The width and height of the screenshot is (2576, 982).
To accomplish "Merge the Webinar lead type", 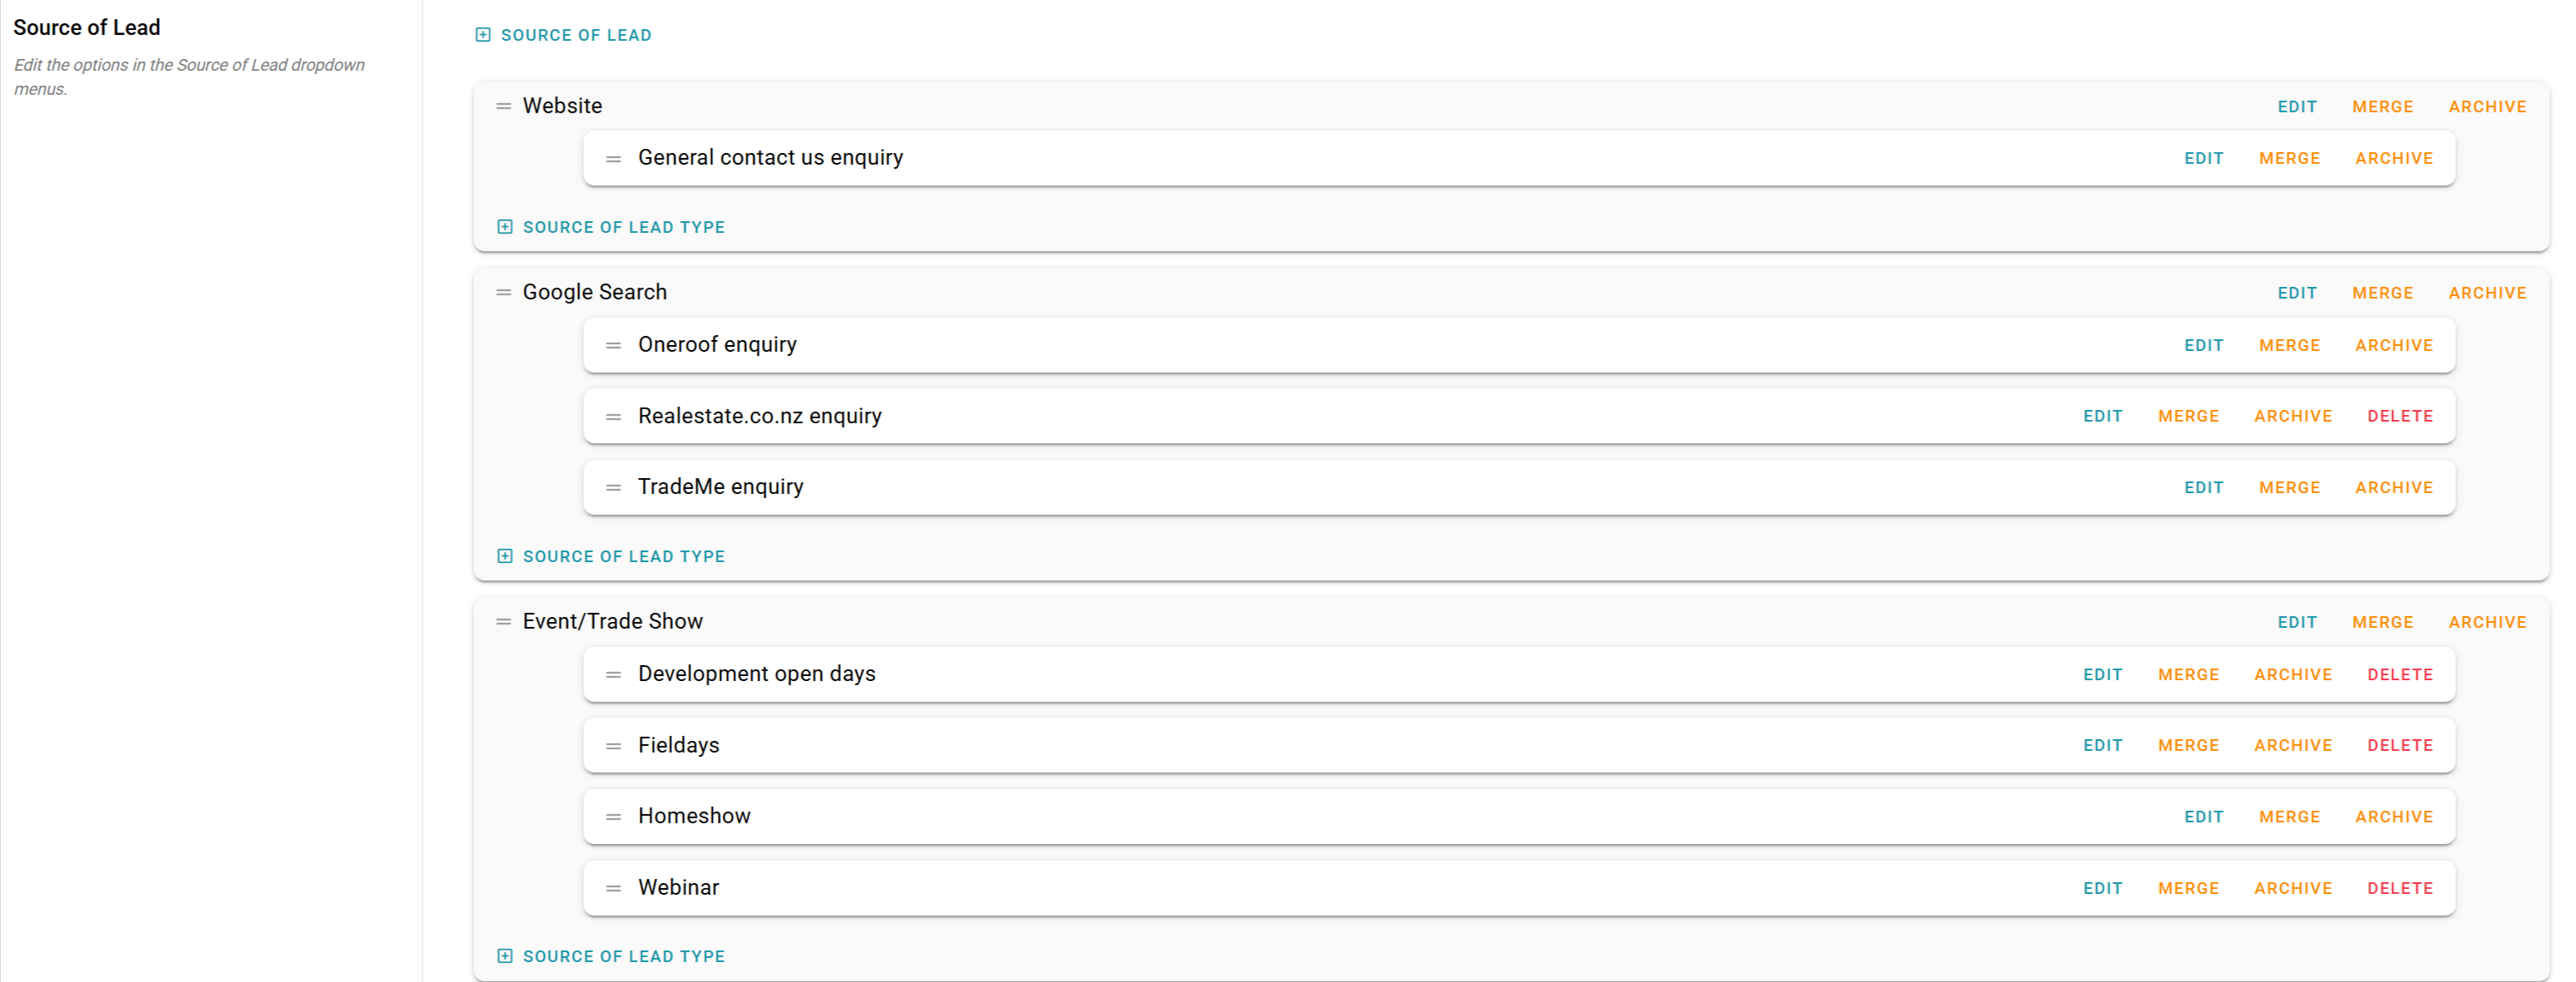I will [2188, 888].
